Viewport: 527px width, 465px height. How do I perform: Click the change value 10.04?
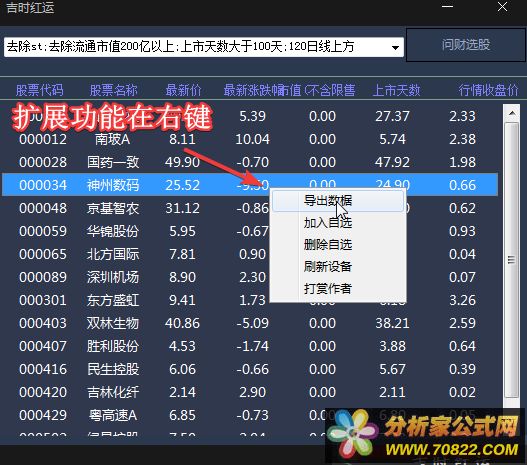252,139
